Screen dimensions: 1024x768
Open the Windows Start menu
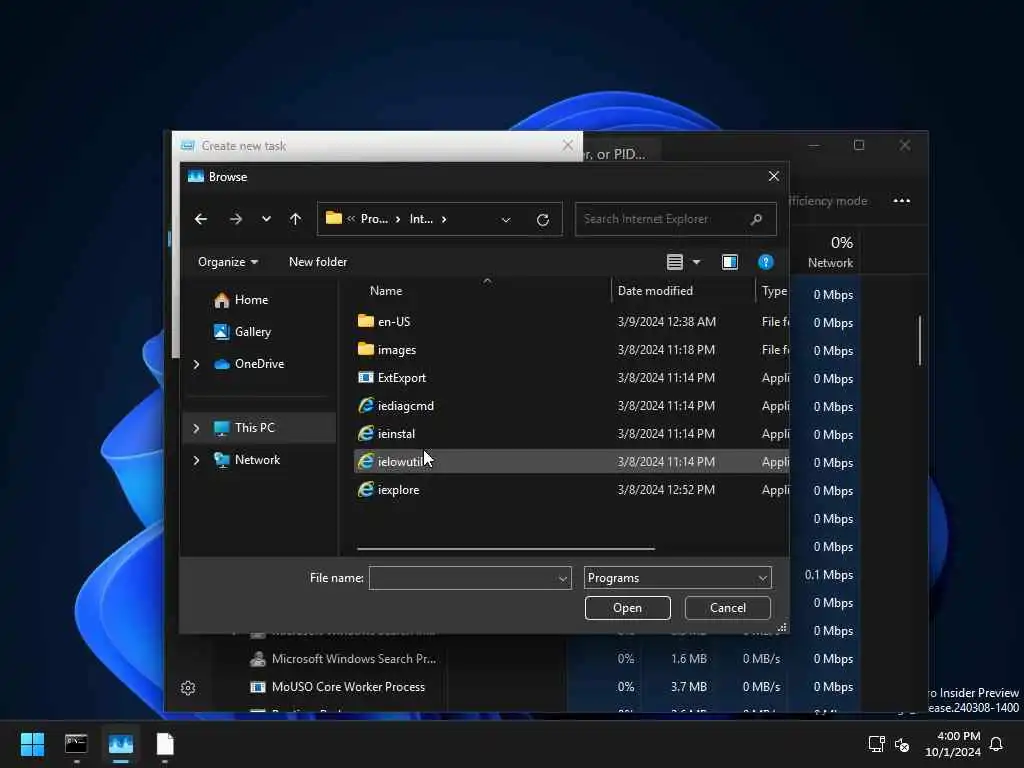coord(32,744)
